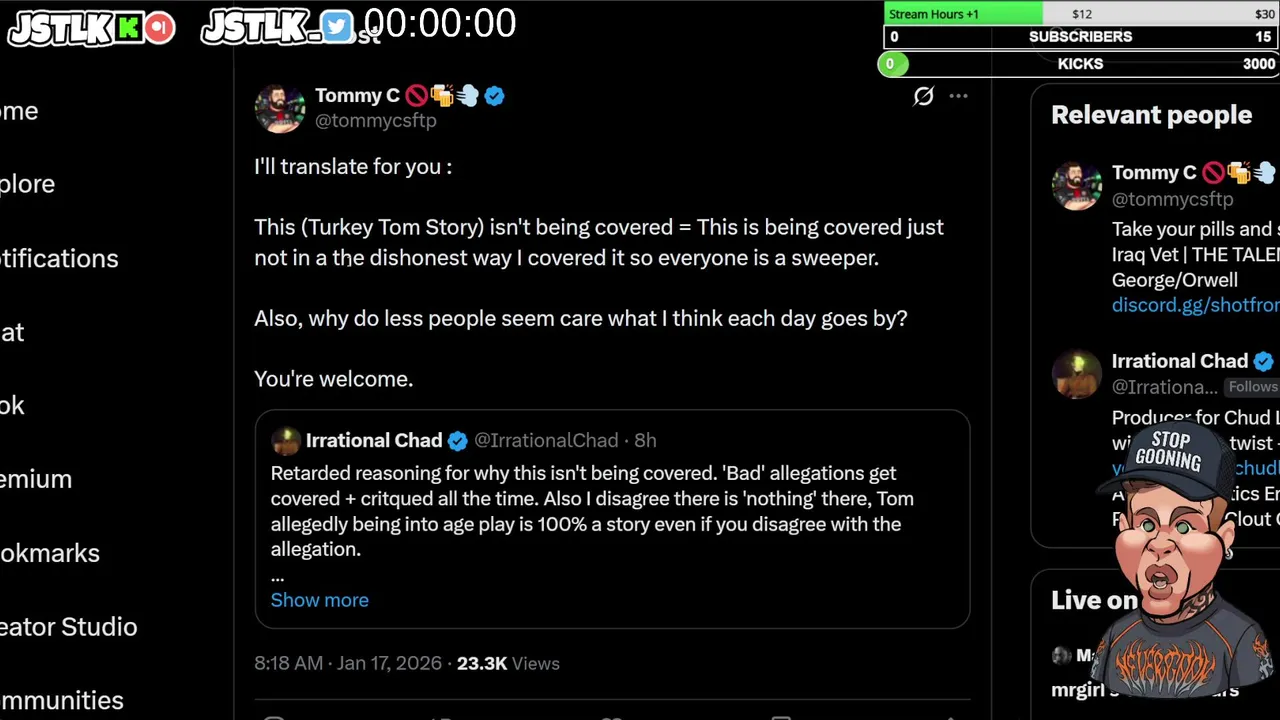The width and height of the screenshot is (1280, 720).
Task: Click Irrational Chad's avatar in Relevant people
Action: [x=1076, y=375]
